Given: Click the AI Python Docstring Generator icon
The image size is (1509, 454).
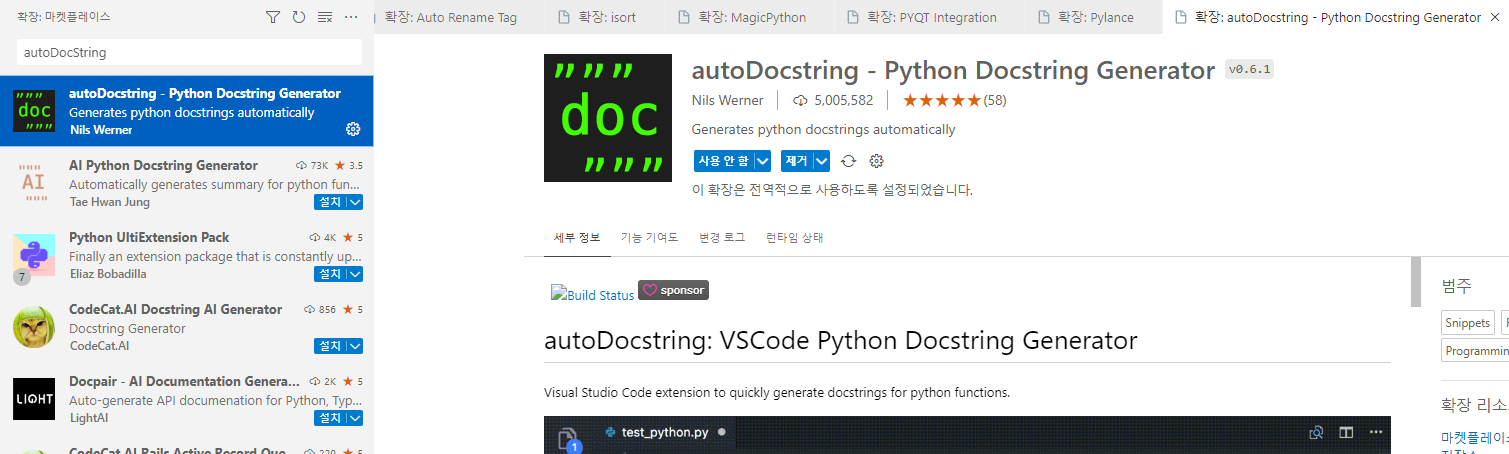Looking at the screenshot, I should click(x=34, y=183).
